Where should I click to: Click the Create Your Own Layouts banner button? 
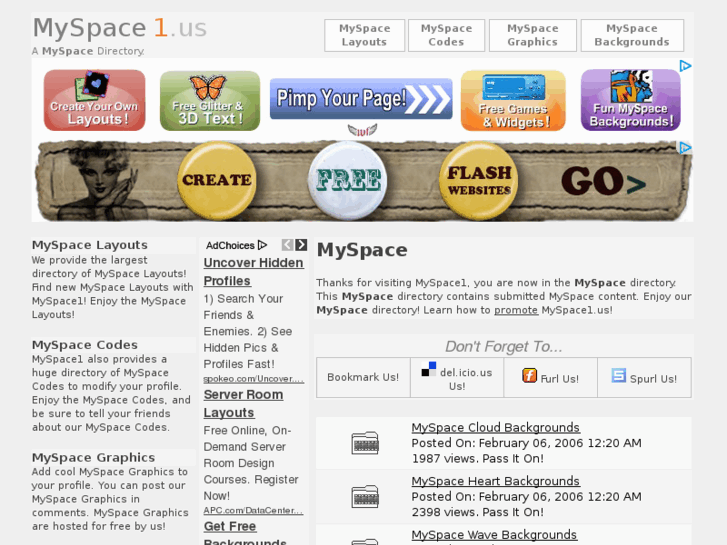95,100
